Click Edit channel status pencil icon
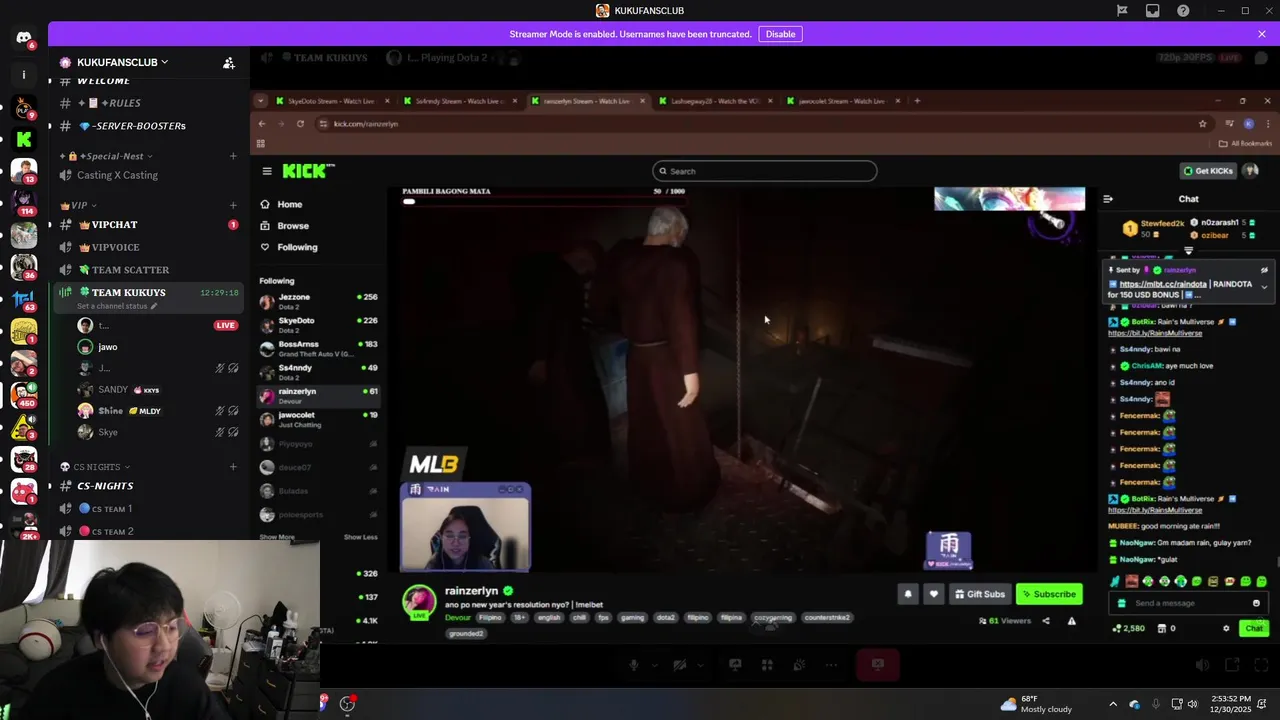The width and height of the screenshot is (1280, 720). [x=154, y=306]
